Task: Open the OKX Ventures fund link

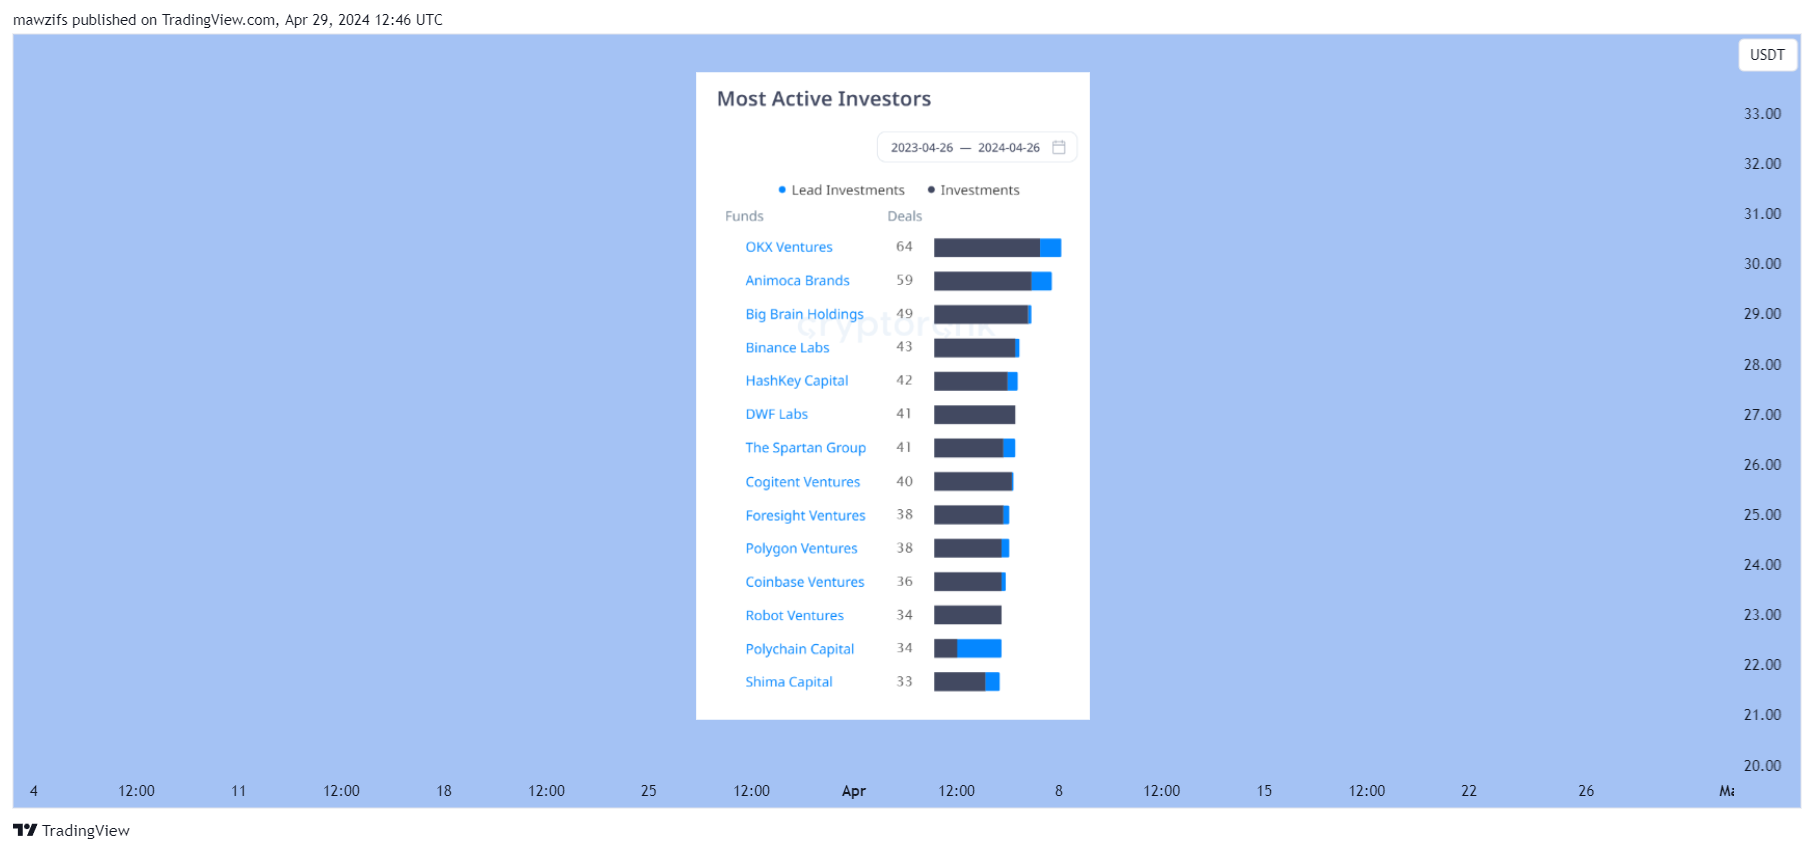Action: (789, 247)
